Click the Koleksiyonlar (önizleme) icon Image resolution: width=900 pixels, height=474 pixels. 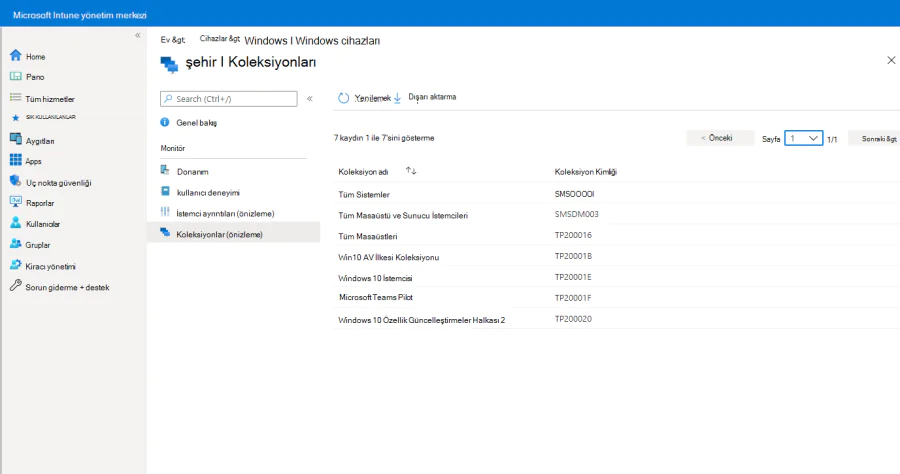point(165,232)
